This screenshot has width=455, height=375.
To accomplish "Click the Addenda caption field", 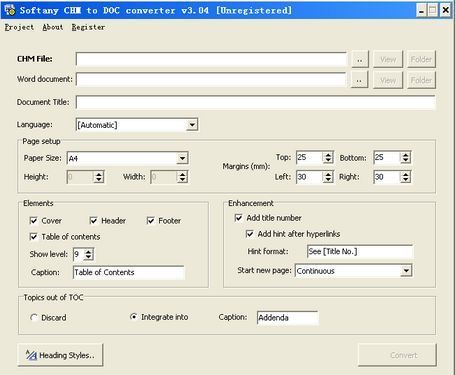I will tap(287, 318).
